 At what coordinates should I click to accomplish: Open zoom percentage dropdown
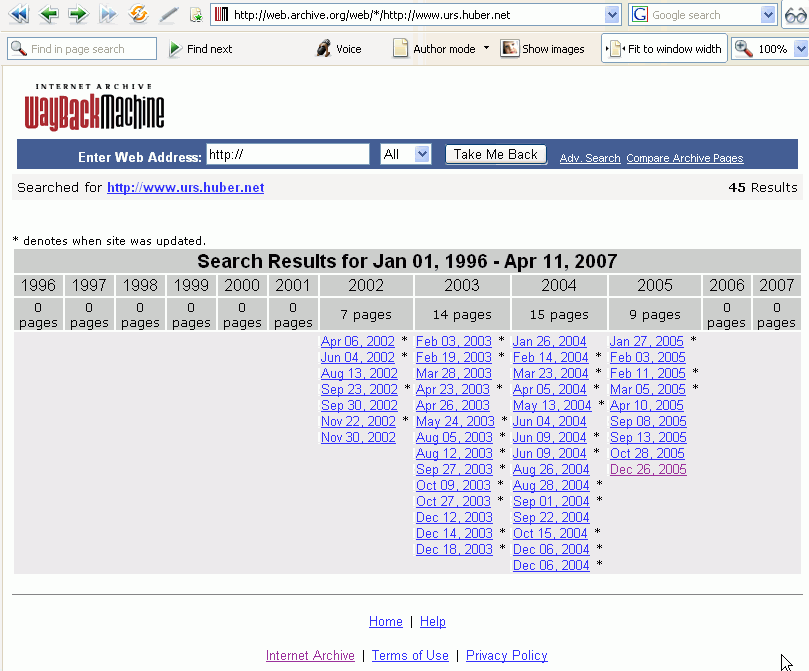801,49
